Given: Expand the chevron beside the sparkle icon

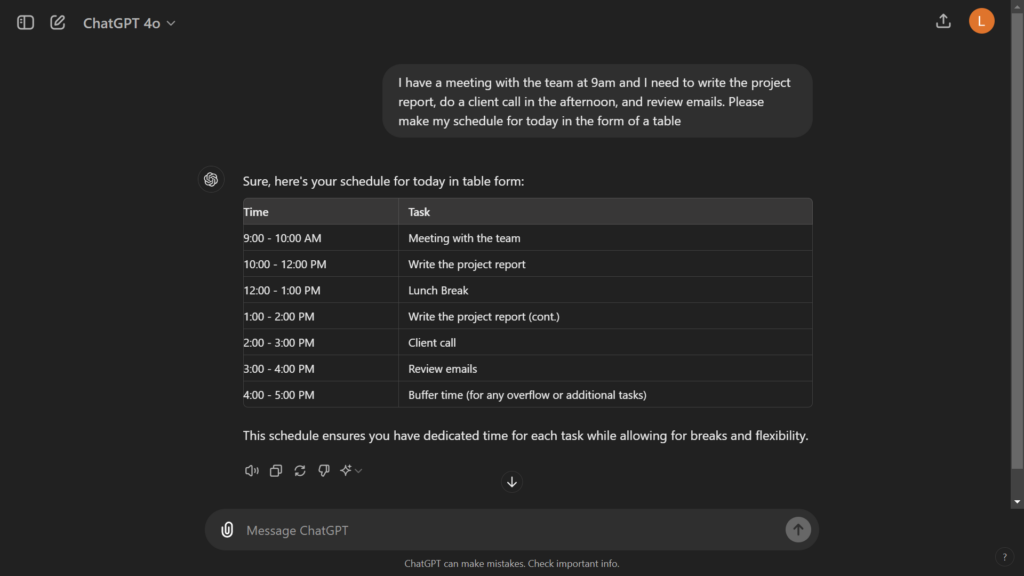Looking at the screenshot, I should click(358, 470).
